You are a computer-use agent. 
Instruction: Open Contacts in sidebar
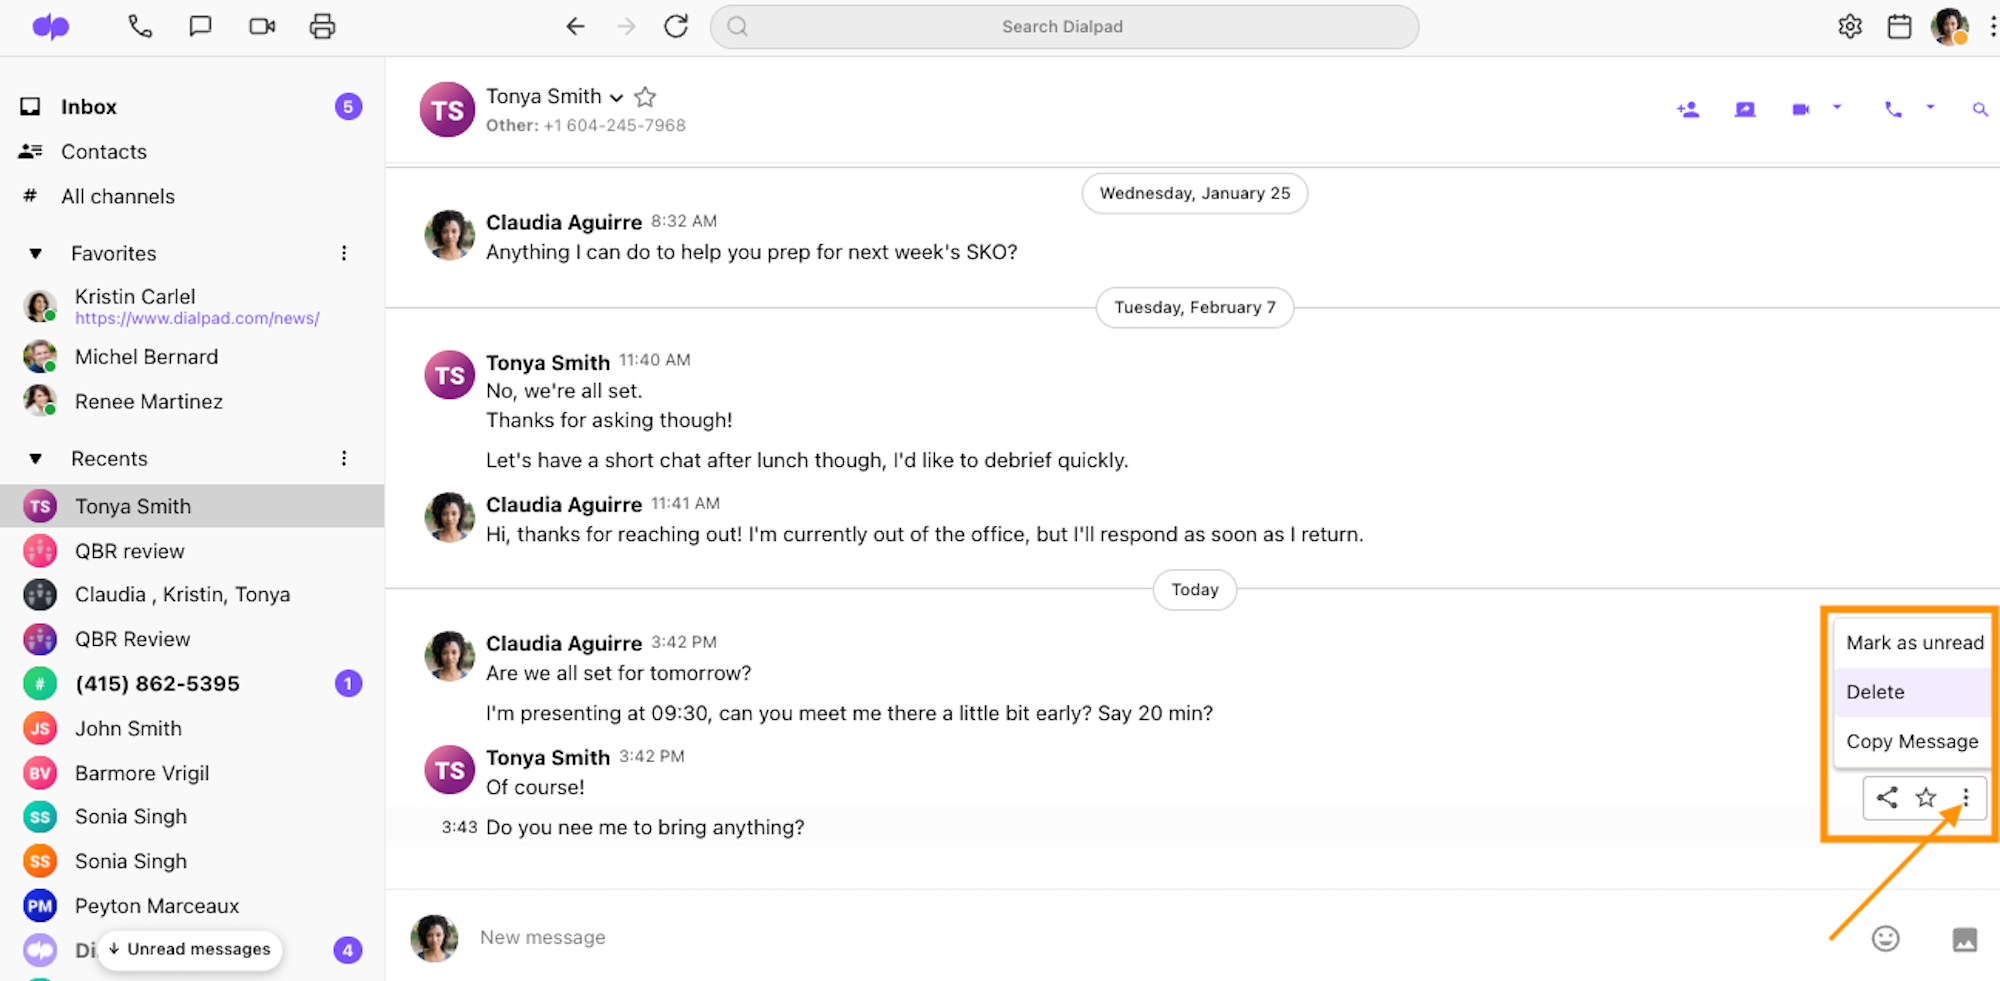coord(104,152)
